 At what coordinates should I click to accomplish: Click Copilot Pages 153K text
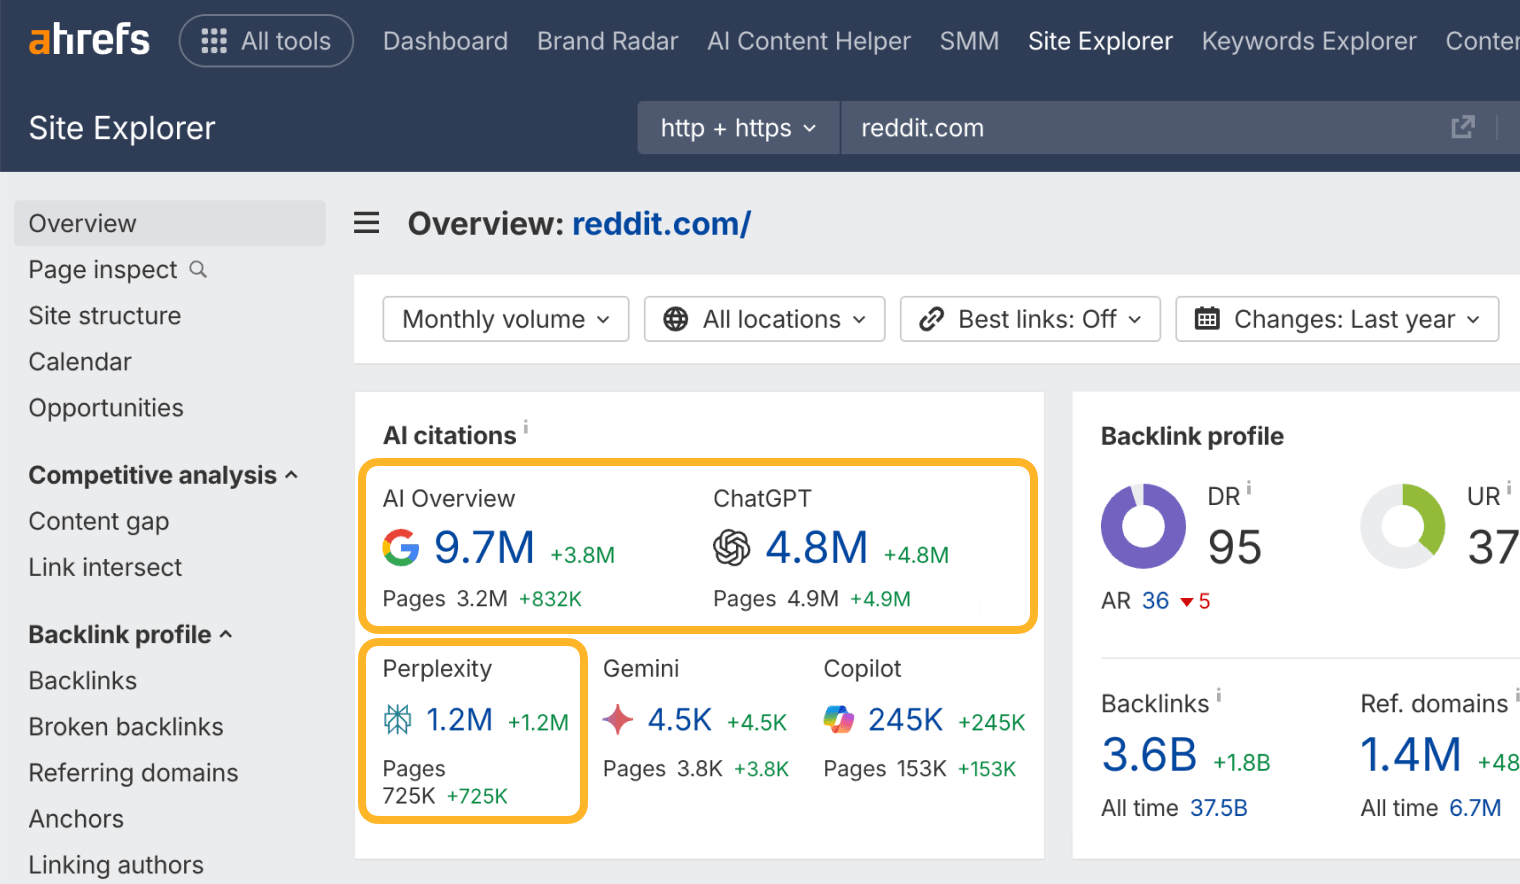(885, 769)
